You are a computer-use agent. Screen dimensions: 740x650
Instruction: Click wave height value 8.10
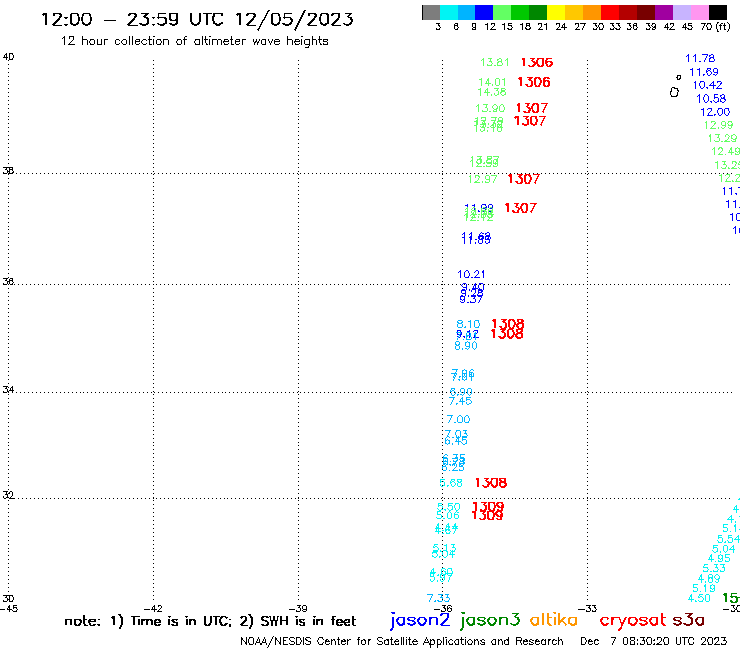(x=468, y=324)
